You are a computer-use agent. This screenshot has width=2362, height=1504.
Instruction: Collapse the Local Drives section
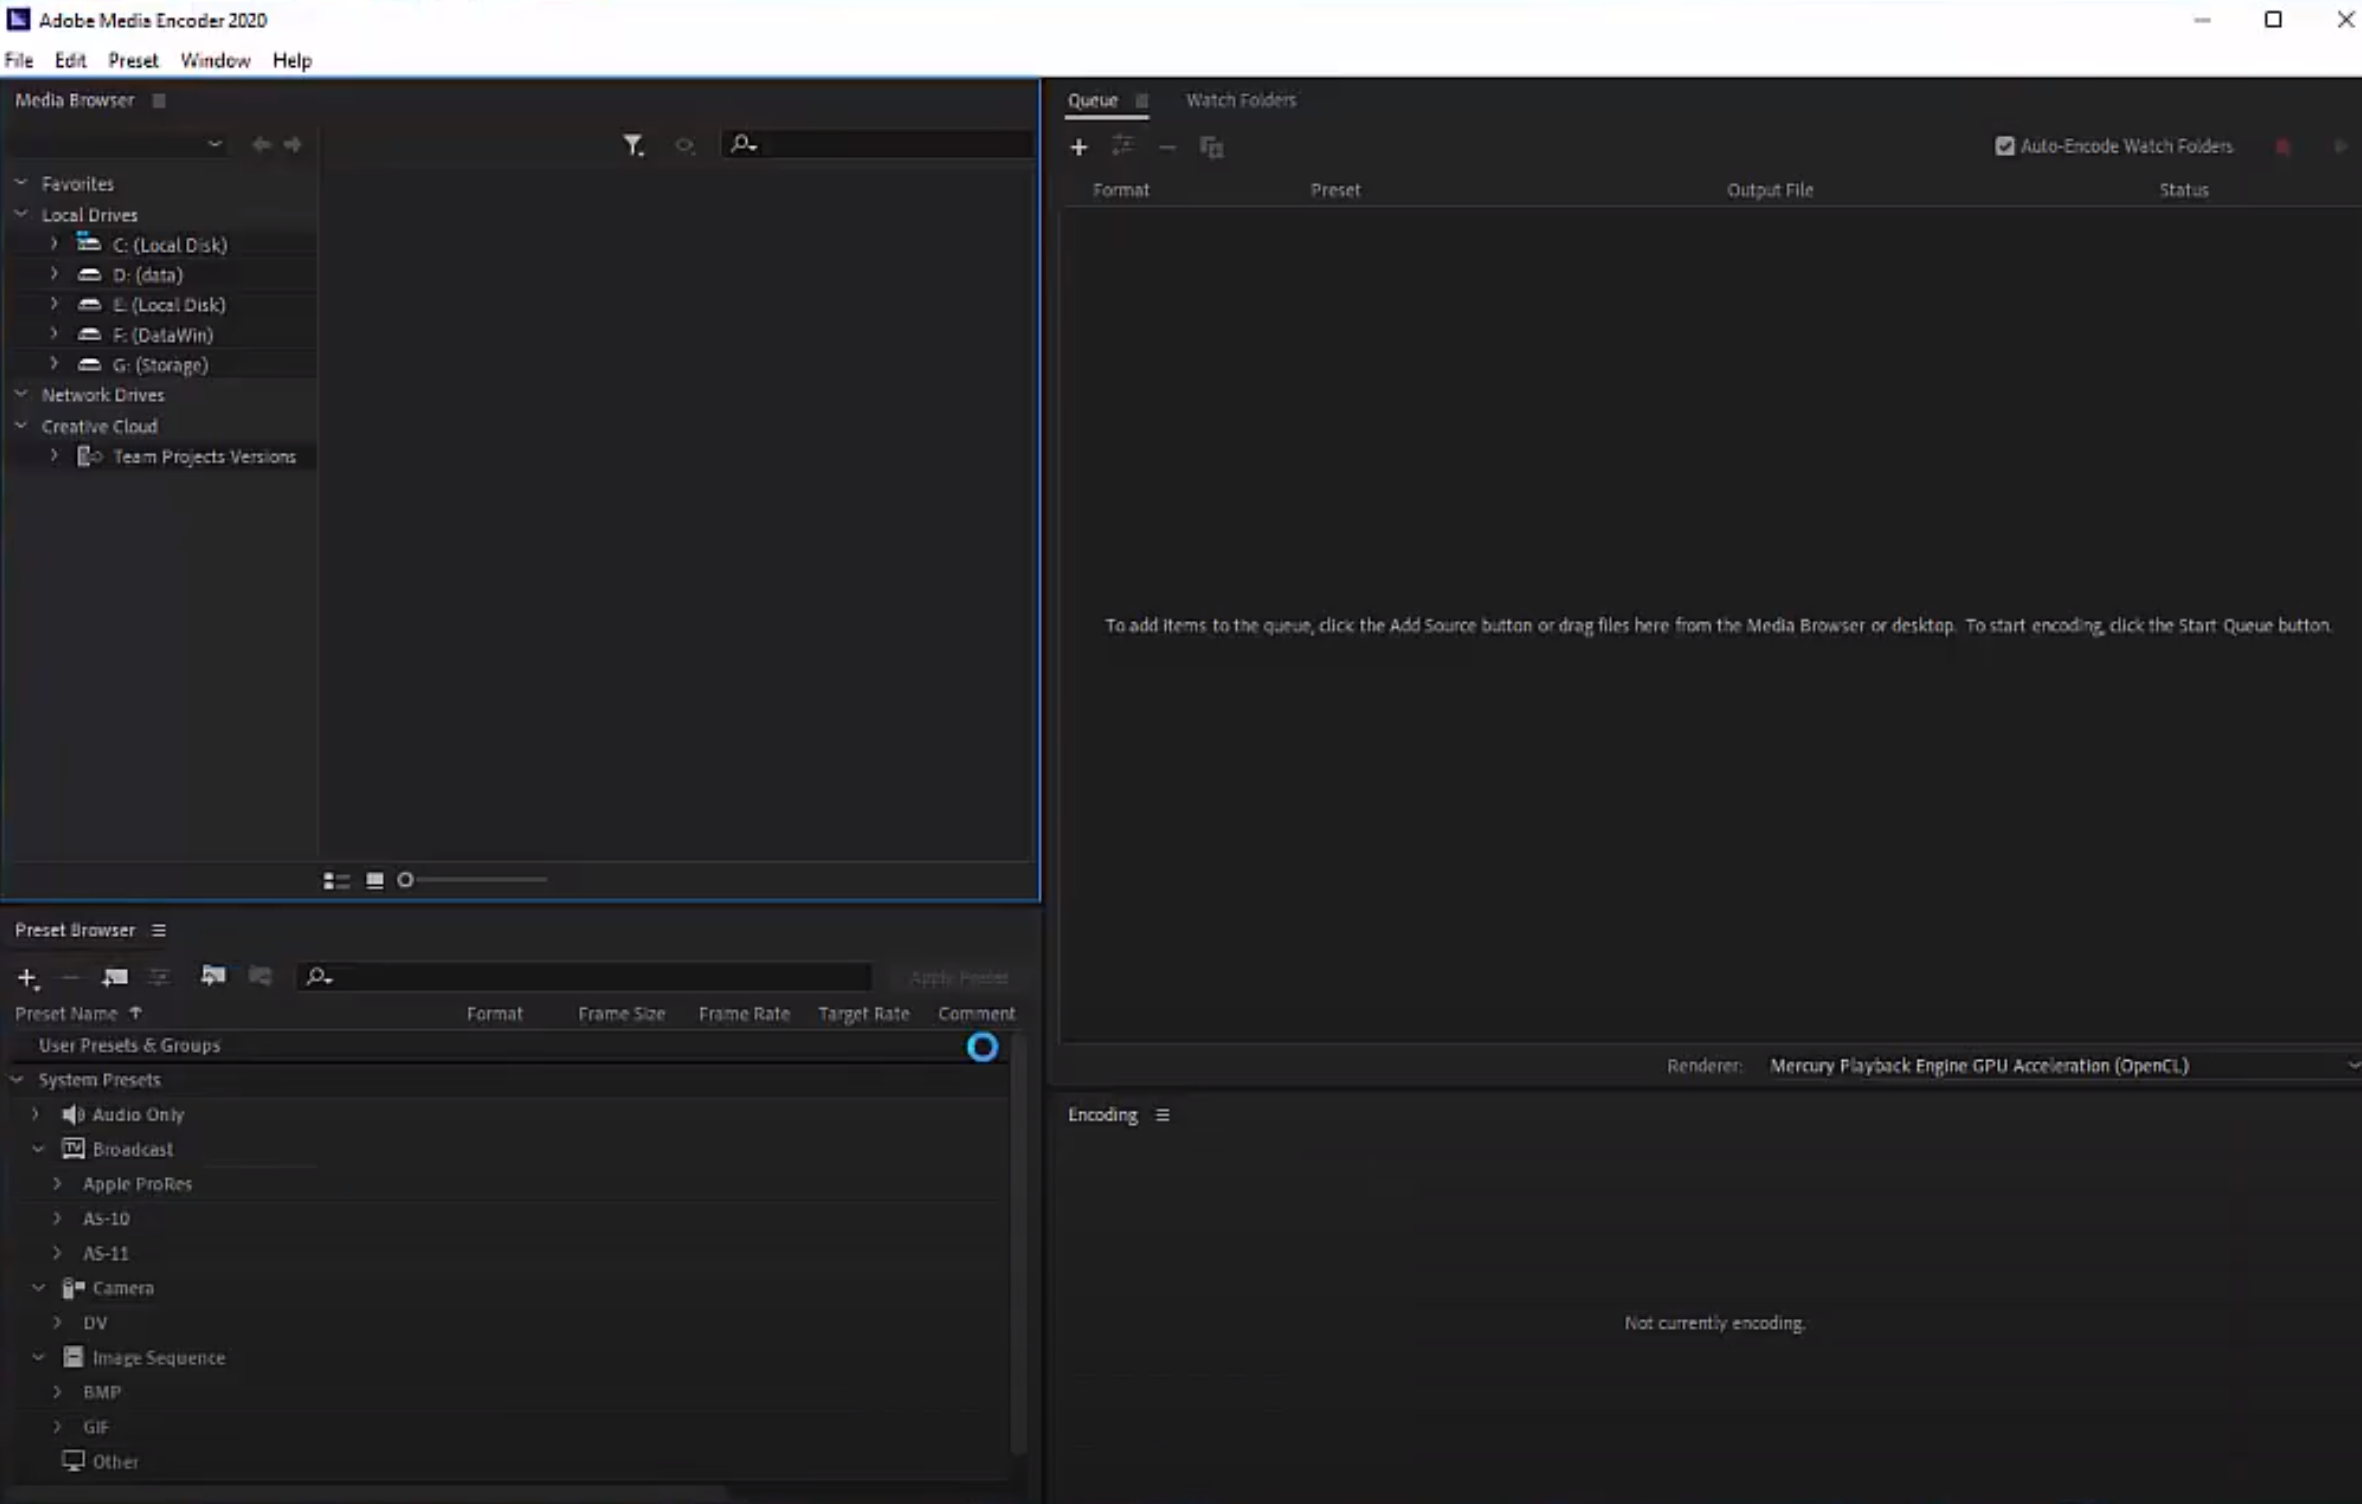point(21,214)
